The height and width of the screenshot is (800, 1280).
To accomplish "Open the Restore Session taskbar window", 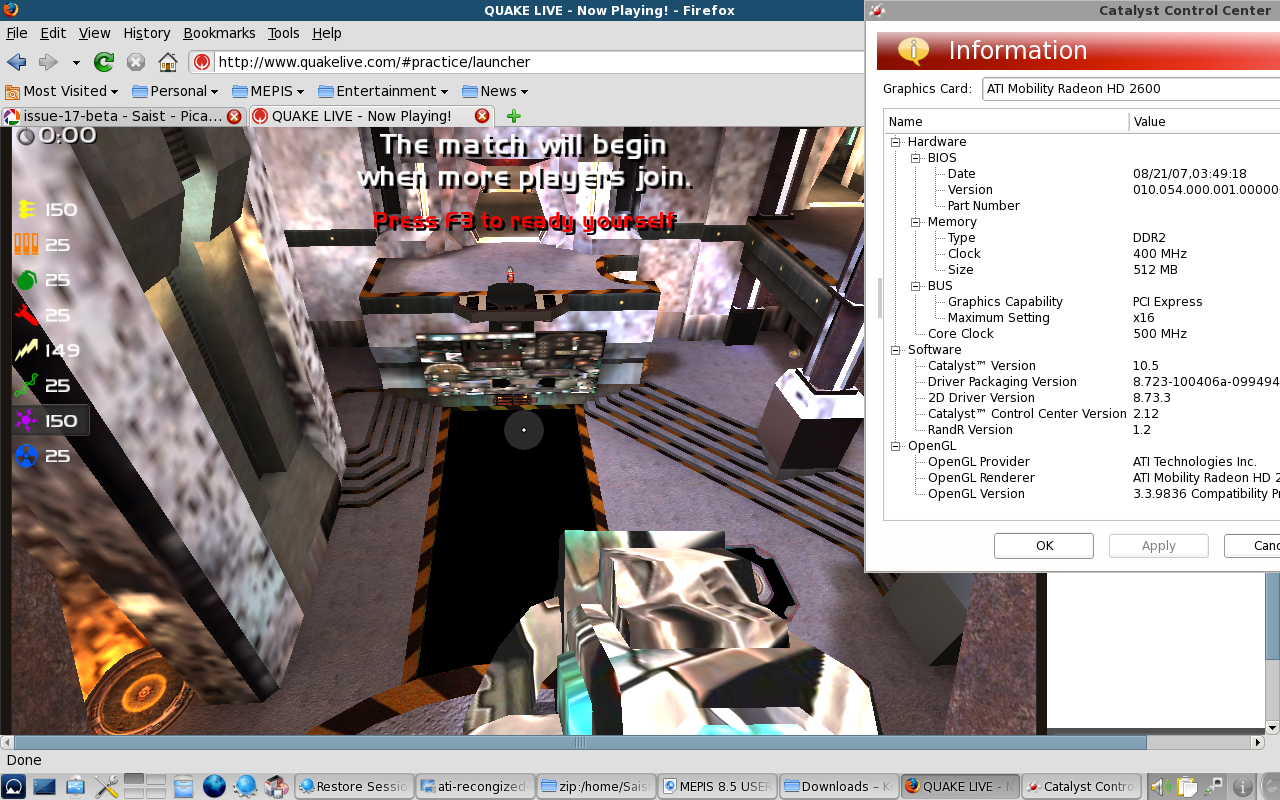I will [353, 787].
